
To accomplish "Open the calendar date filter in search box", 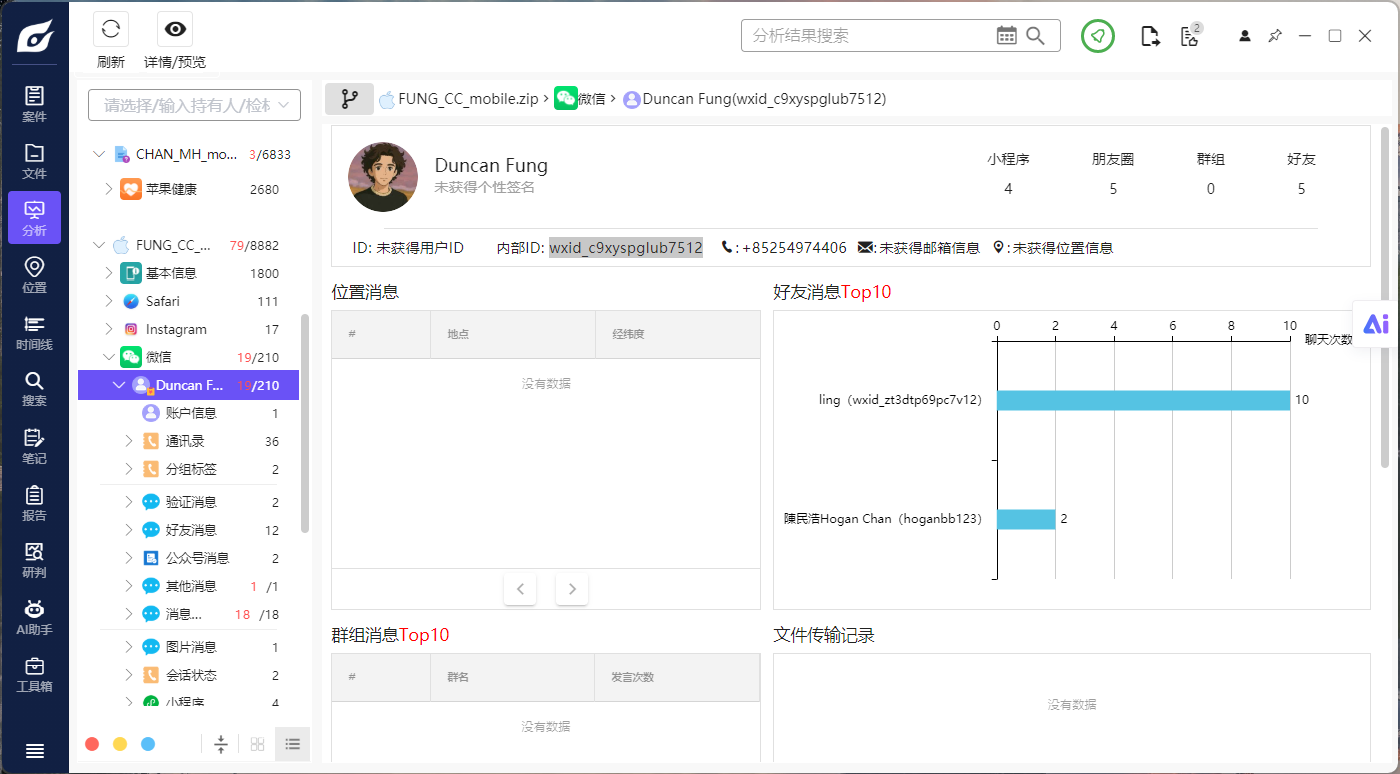I will click(x=1007, y=36).
